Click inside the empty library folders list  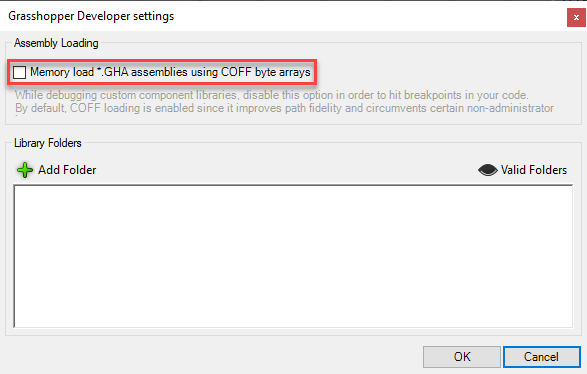[x=293, y=256]
